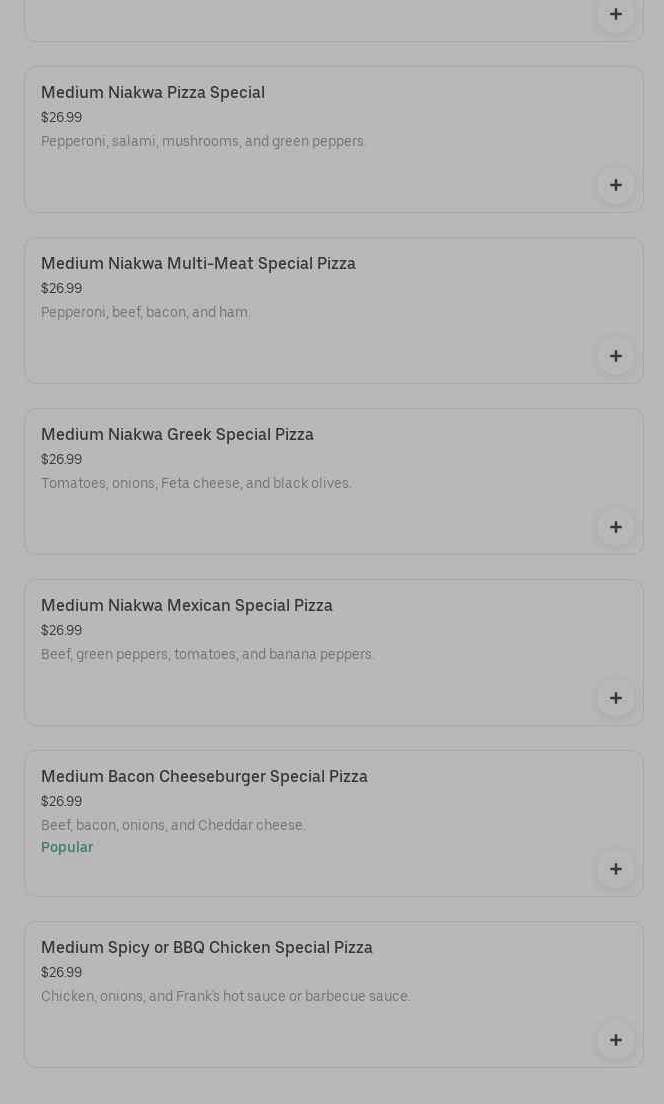Click the banana peppers ingredients description

[x=208, y=655]
